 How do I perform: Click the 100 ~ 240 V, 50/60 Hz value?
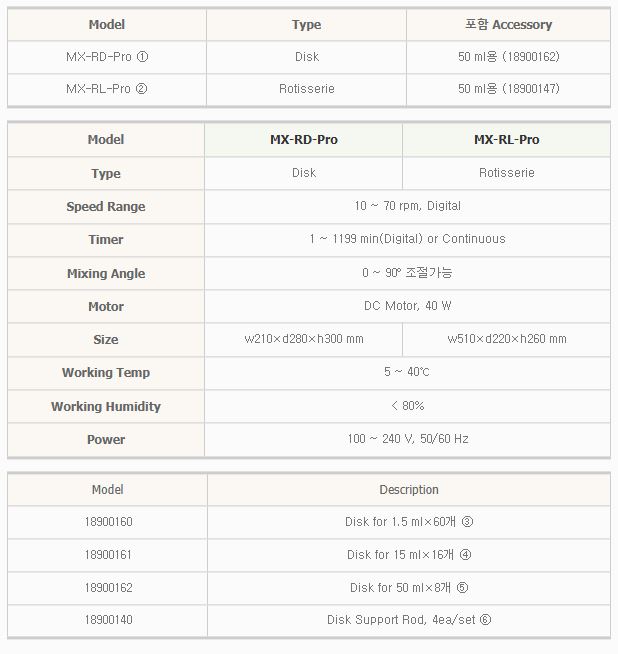point(407,439)
